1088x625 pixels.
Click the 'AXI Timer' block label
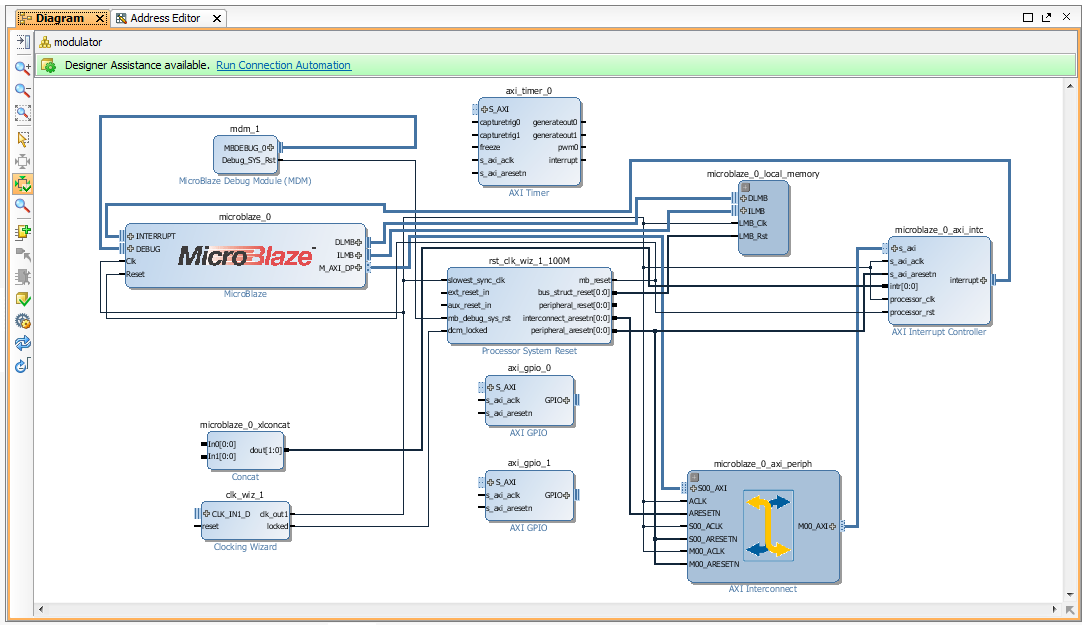[x=529, y=193]
